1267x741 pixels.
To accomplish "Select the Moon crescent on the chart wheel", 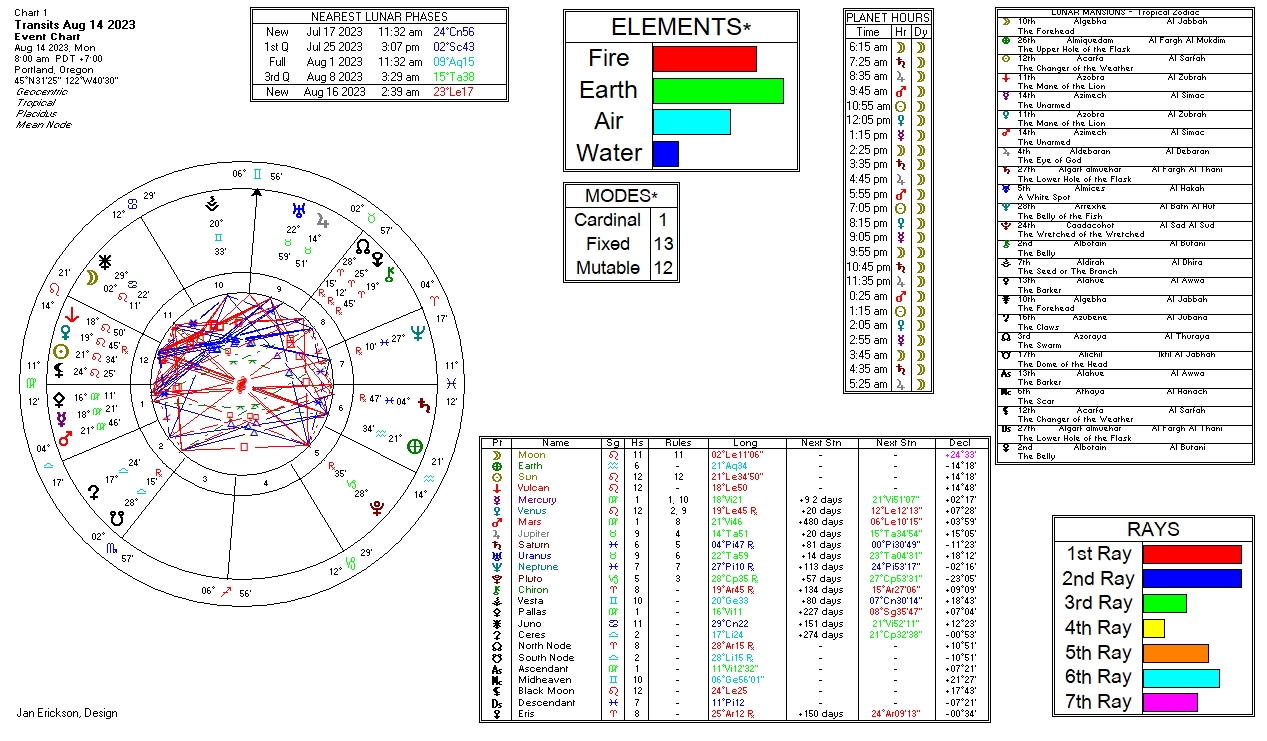I will pyautogui.click(x=91, y=275).
